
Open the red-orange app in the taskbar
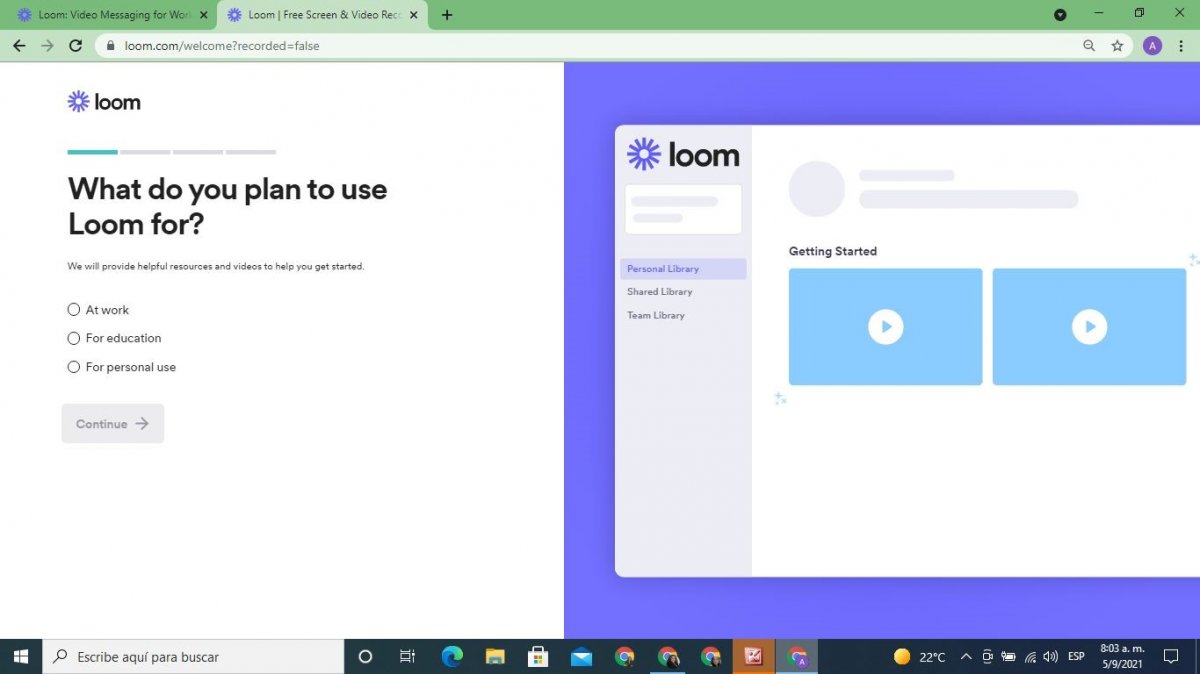[754, 657]
